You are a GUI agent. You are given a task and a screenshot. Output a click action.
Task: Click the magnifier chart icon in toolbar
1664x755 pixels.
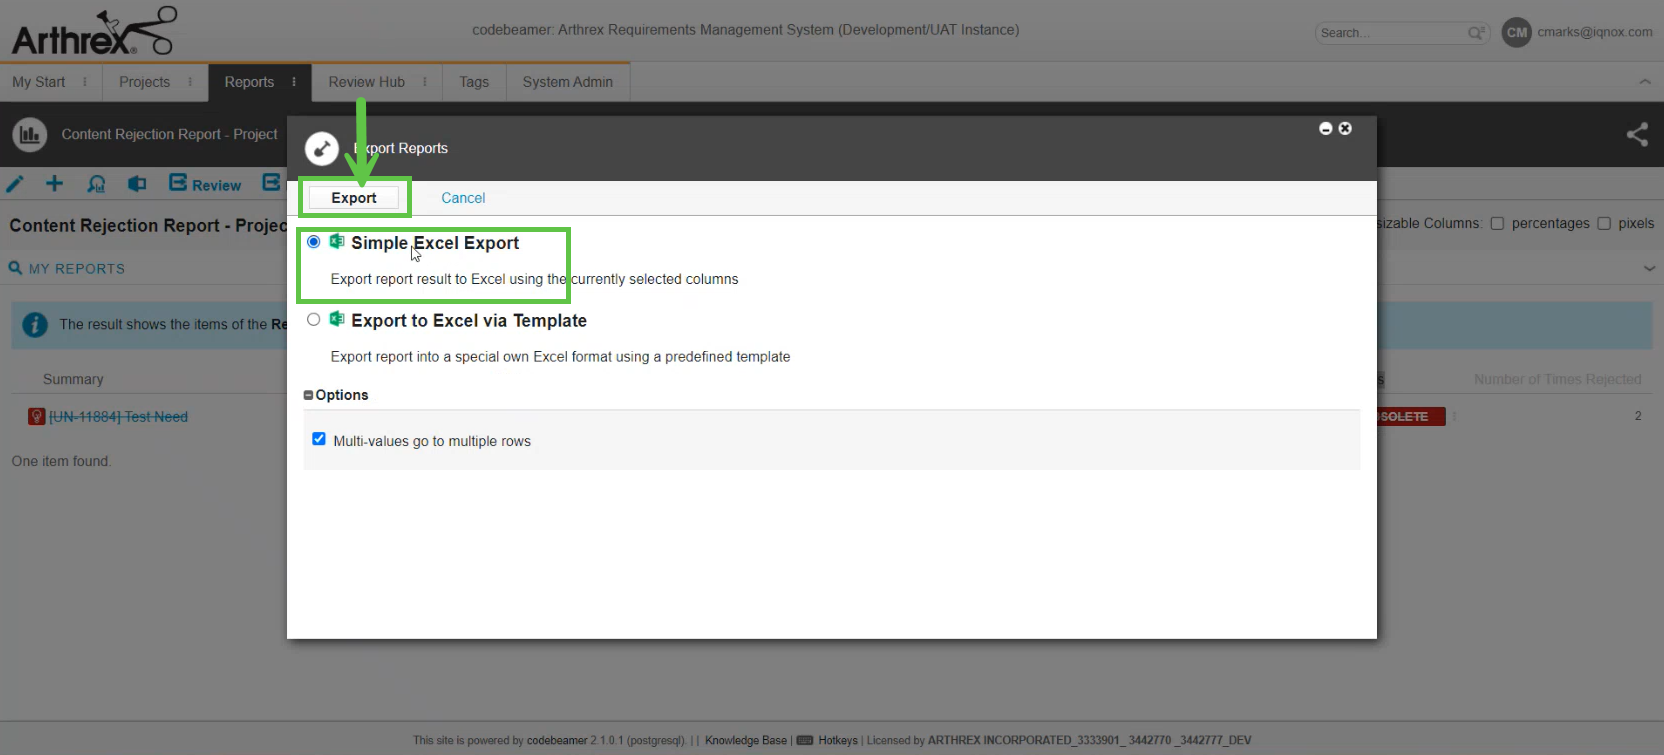(96, 184)
